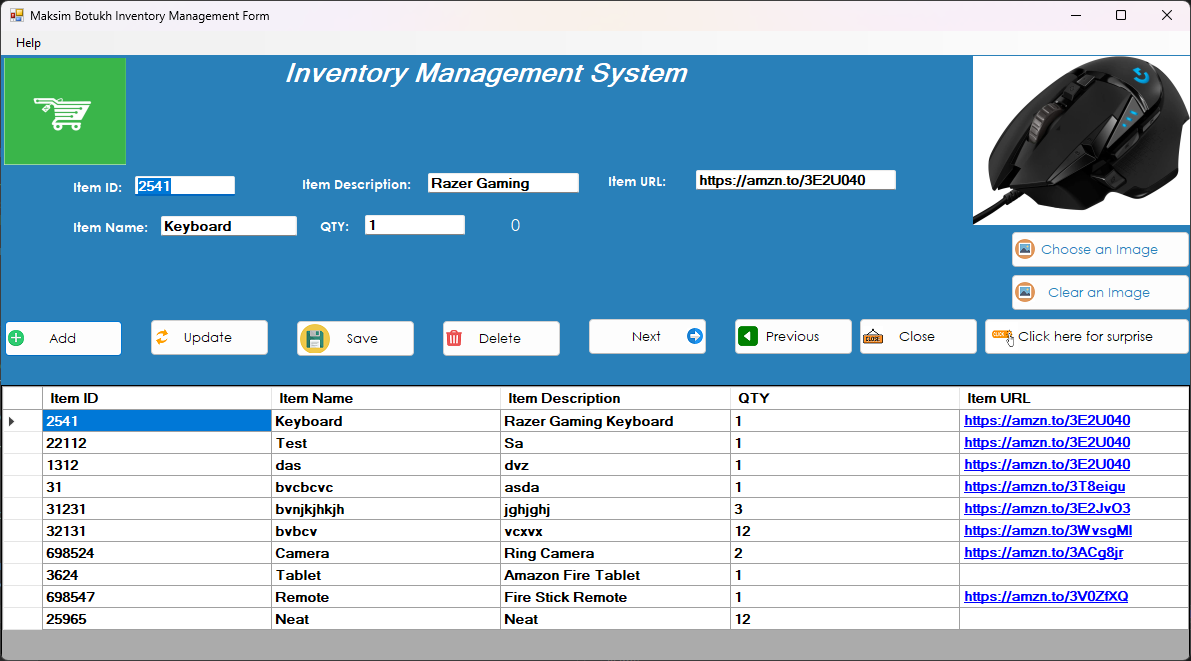This screenshot has height=661, width=1191.
Task: Click the Add button label
Action: pyautogui.click(x=62, y=339)
